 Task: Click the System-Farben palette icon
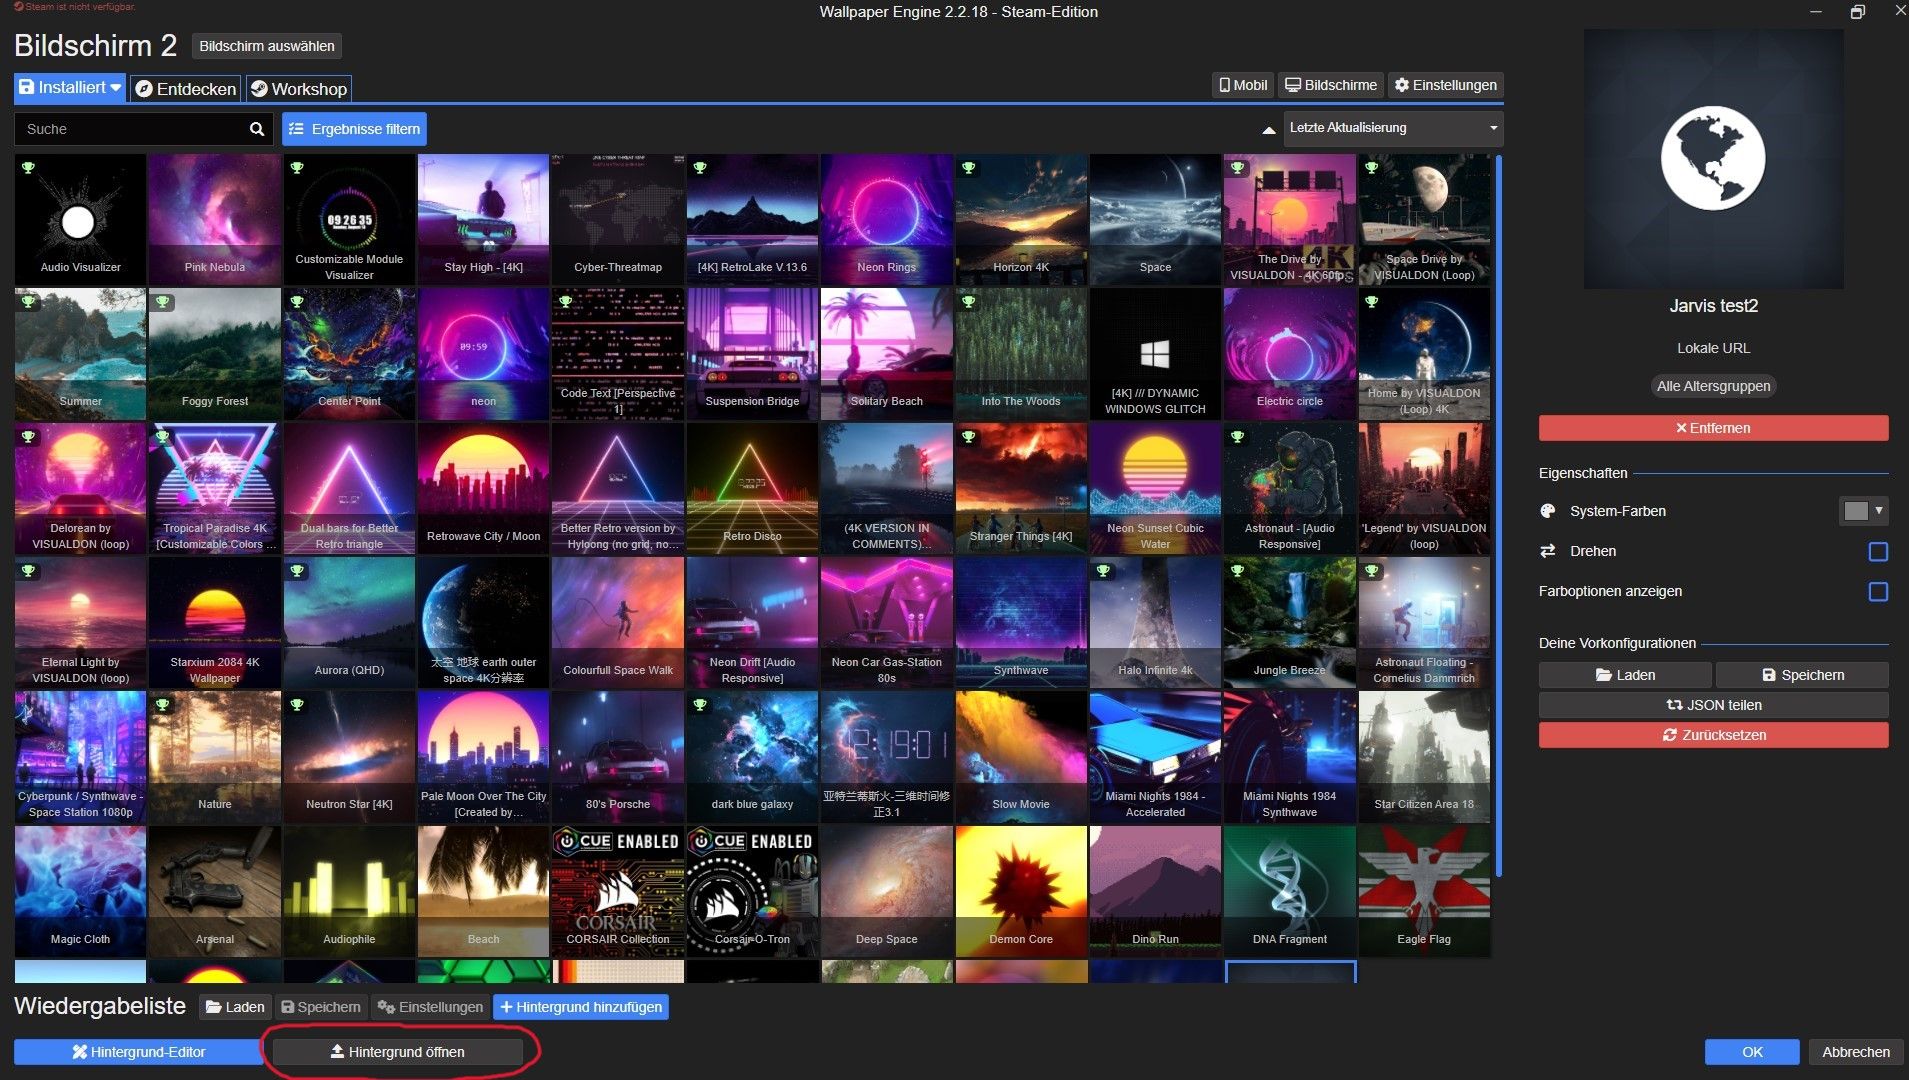[x=1548, y=511]
